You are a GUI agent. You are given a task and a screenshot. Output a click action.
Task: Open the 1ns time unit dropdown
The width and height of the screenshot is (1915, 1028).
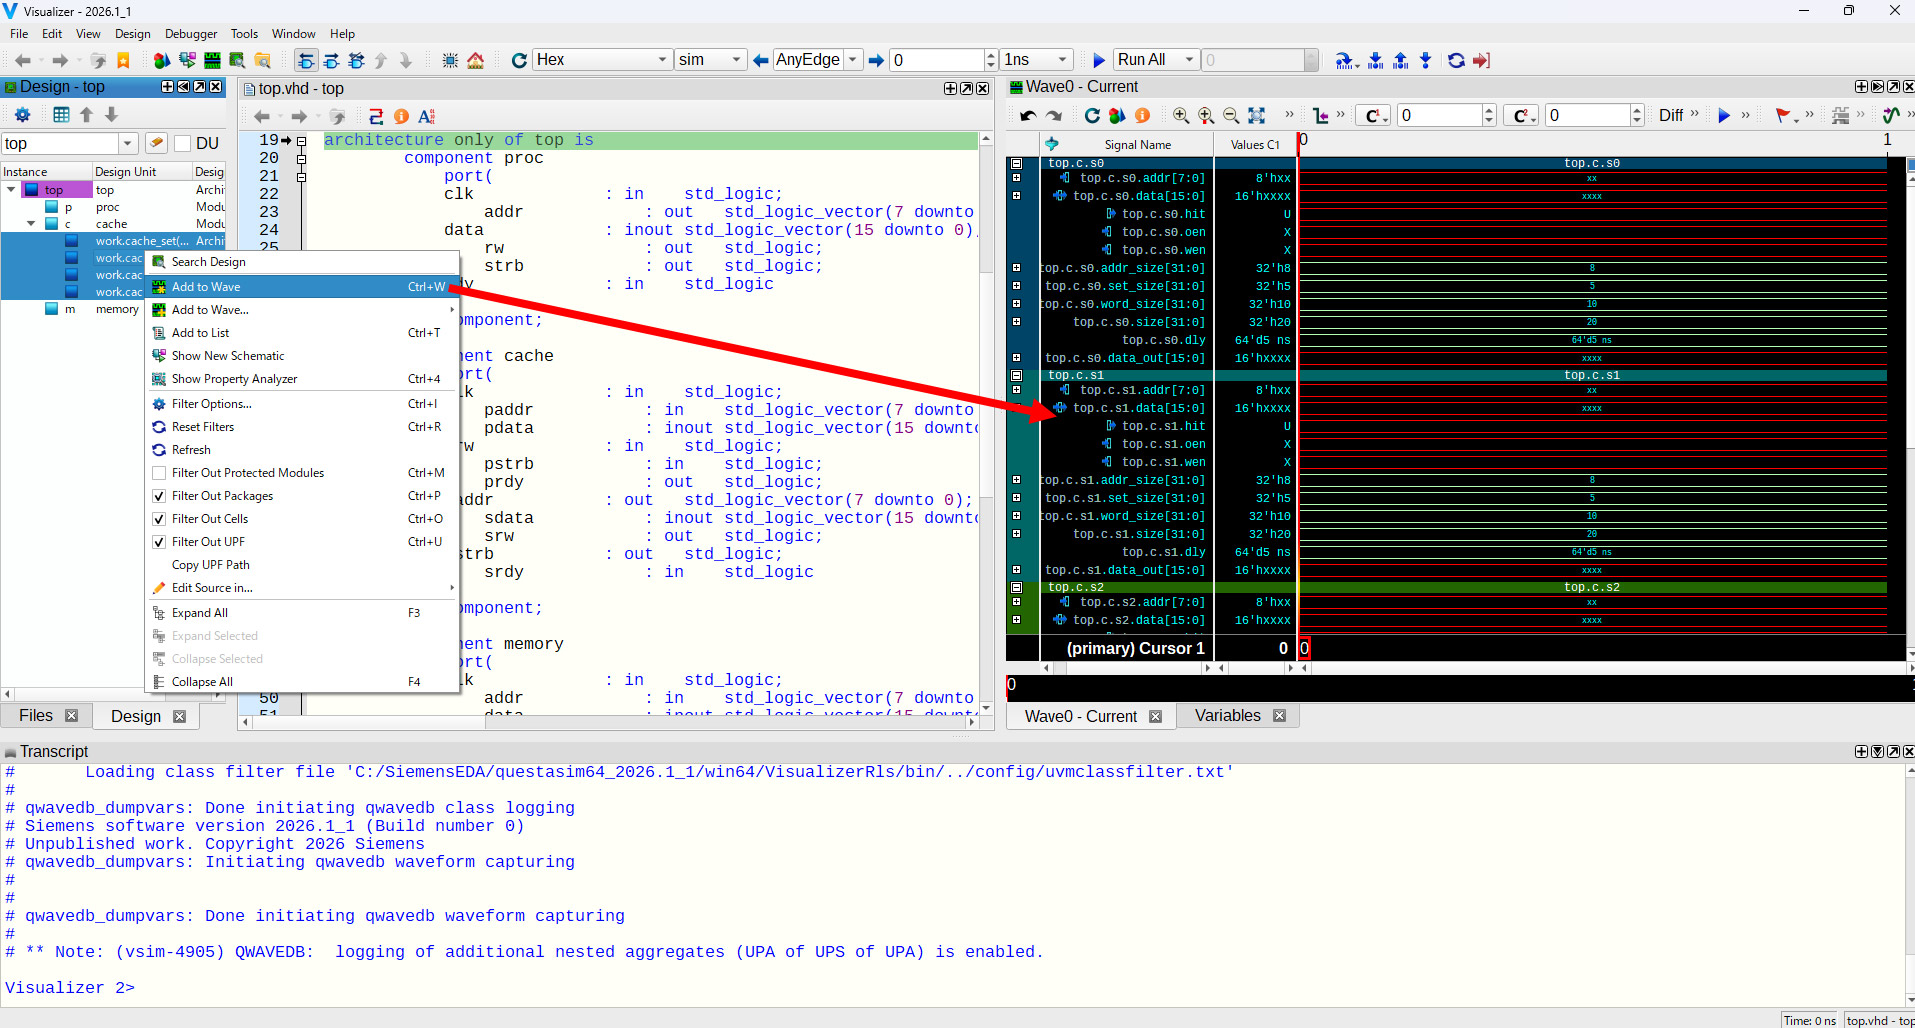[1062, 60]
